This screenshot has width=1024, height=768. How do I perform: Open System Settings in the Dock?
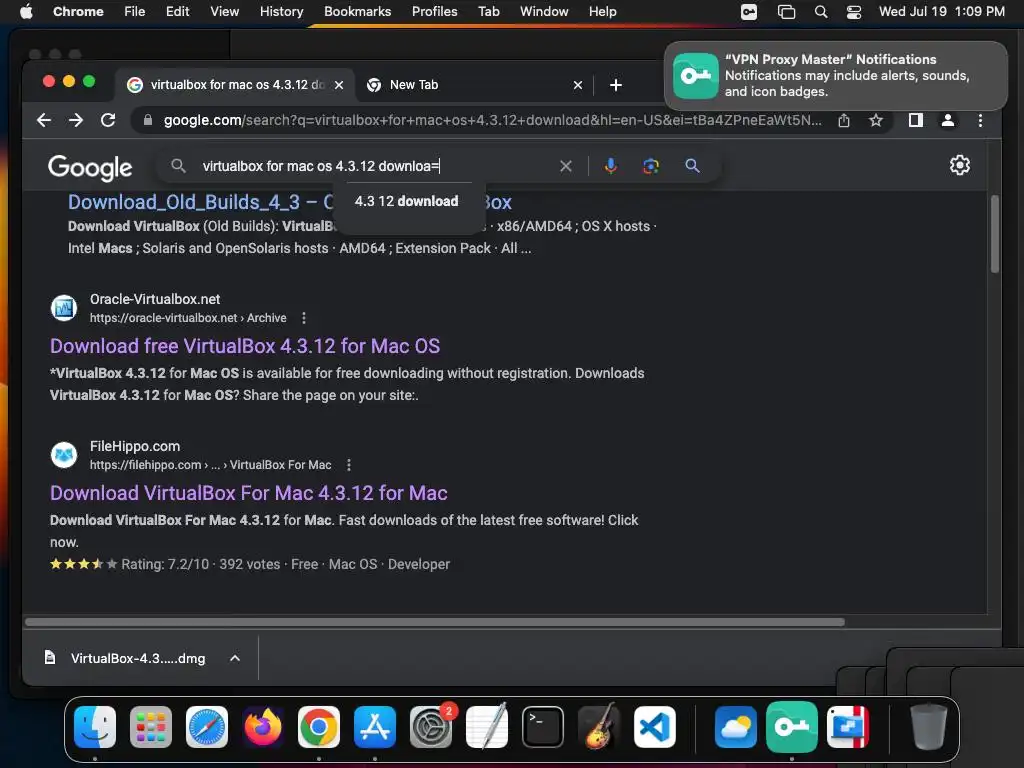tap(431, 727)
